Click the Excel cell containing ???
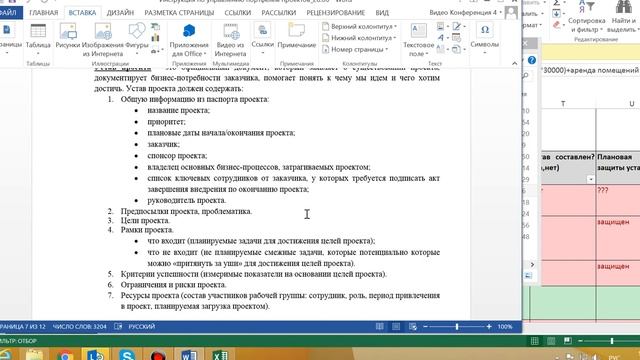The width and height of the screenshot is (640, 360). [618, 200]
